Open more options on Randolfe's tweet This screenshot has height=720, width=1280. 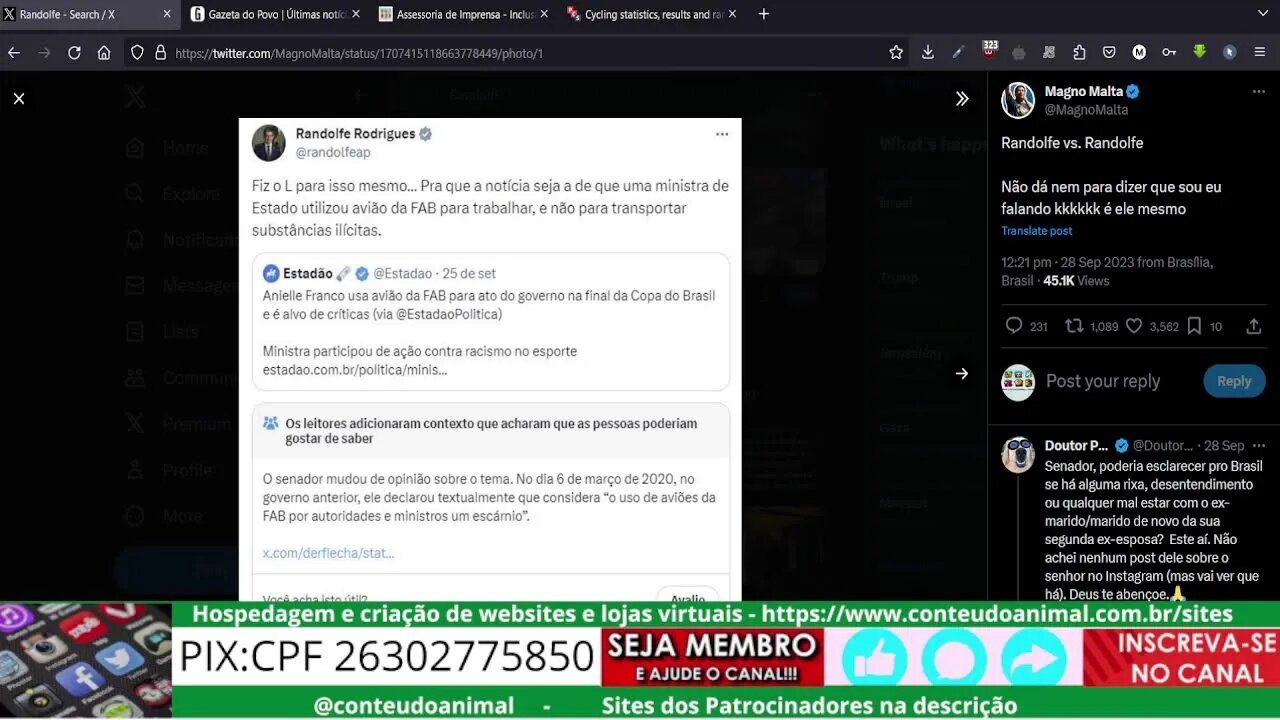[x=722, y=134]
